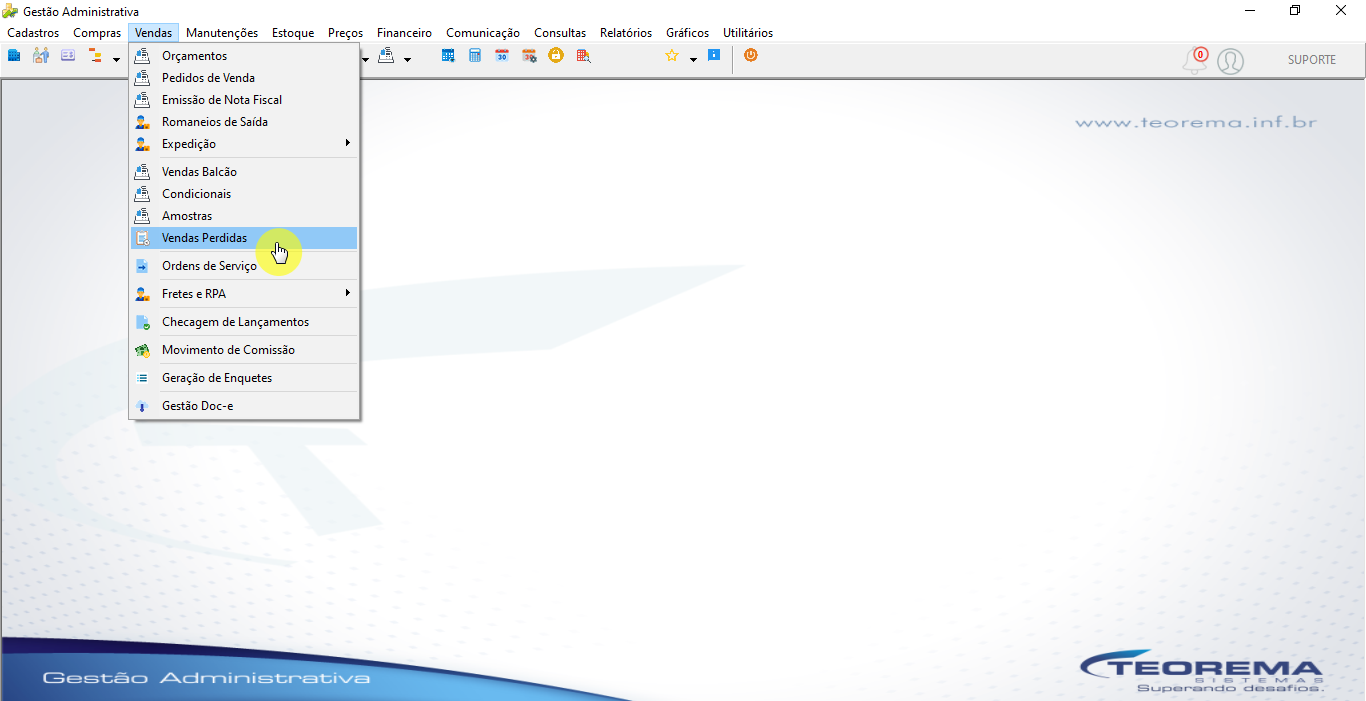Click the user profile avatar icon
Screen dimensions: 1366x701
(1231, 61)
